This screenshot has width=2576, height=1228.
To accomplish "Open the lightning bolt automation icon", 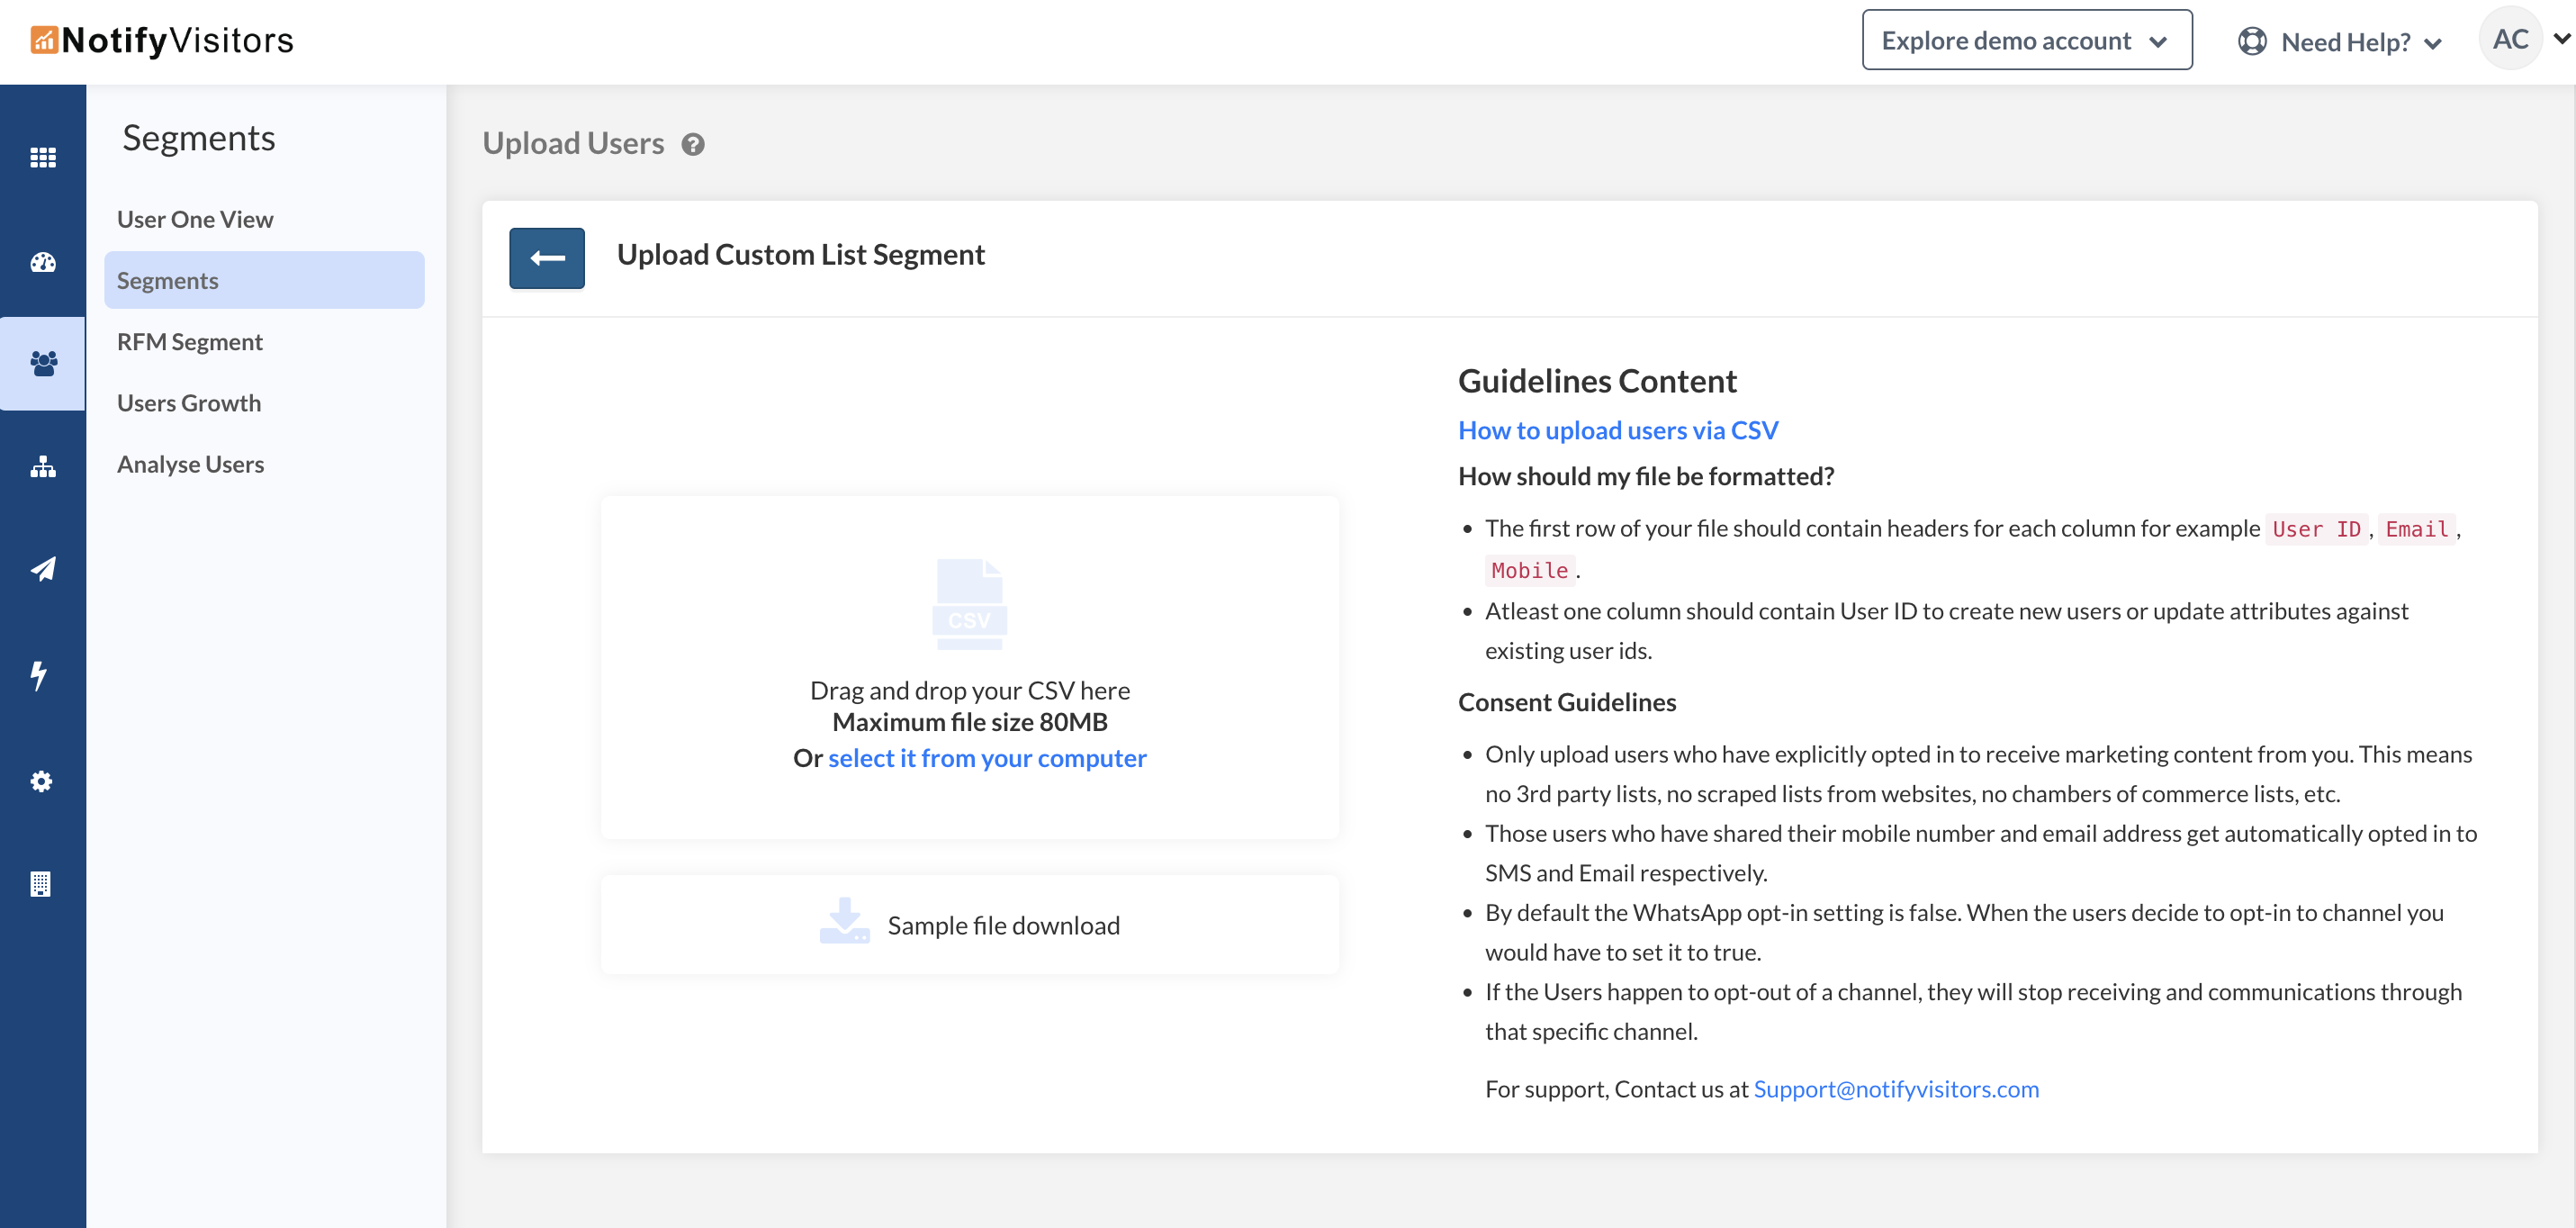I will point(40,675).
